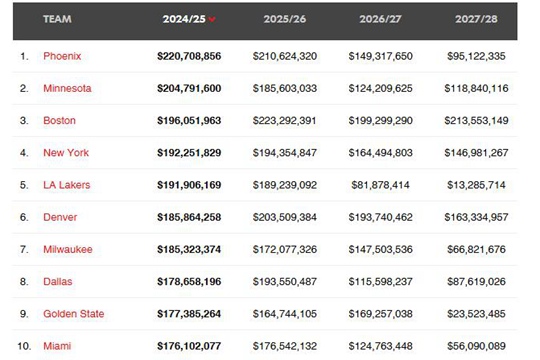
Task: Open the Boston team link
Action: 59,121
